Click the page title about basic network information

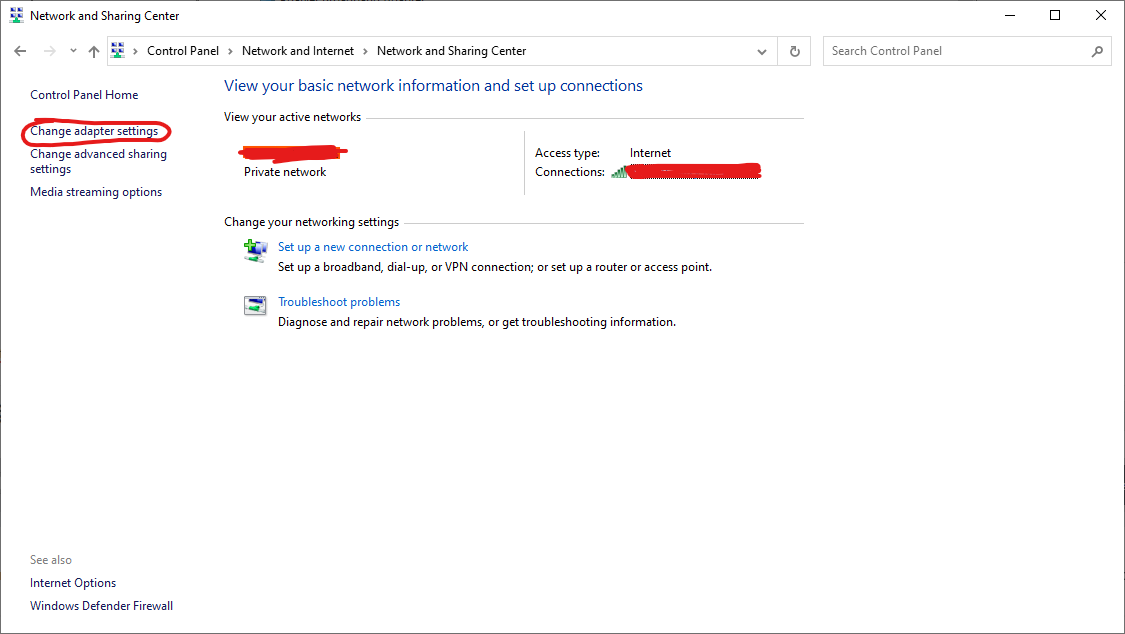tap(433, 86)
